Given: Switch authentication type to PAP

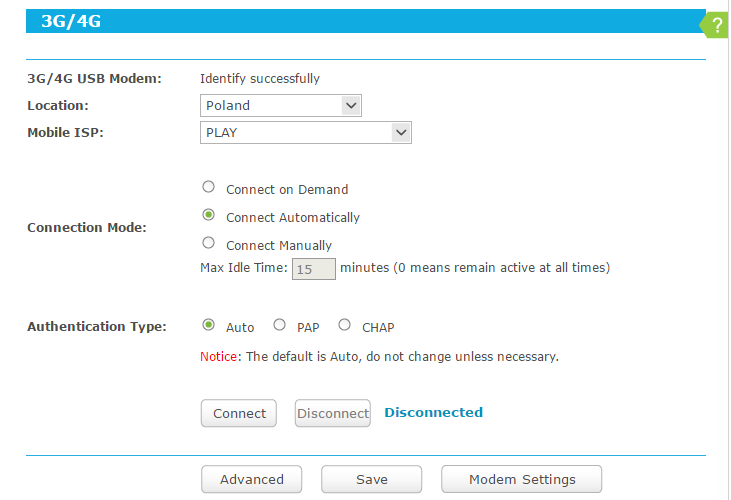Looking at the screenshot, I should click(280, 325).
